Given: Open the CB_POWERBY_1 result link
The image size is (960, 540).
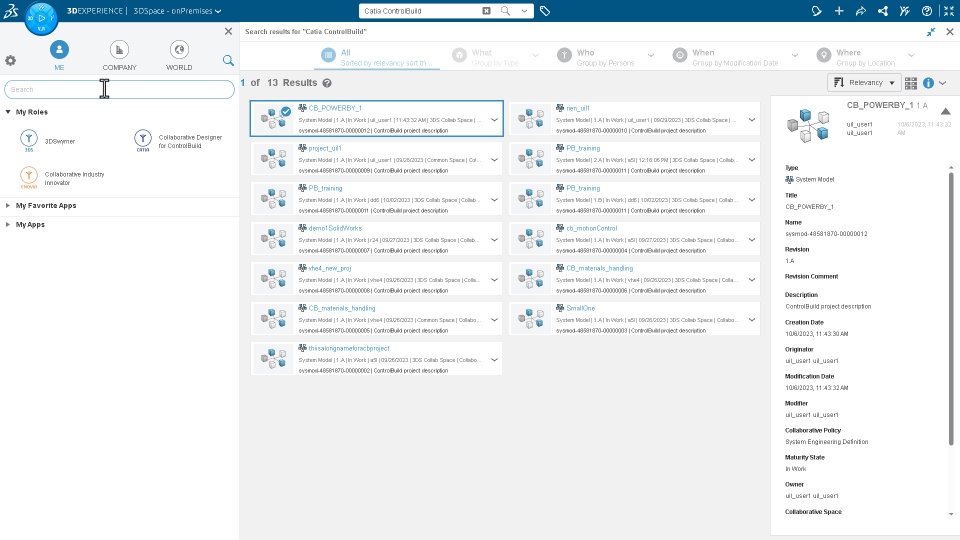Looking at the screenshot, I should 335,108.
